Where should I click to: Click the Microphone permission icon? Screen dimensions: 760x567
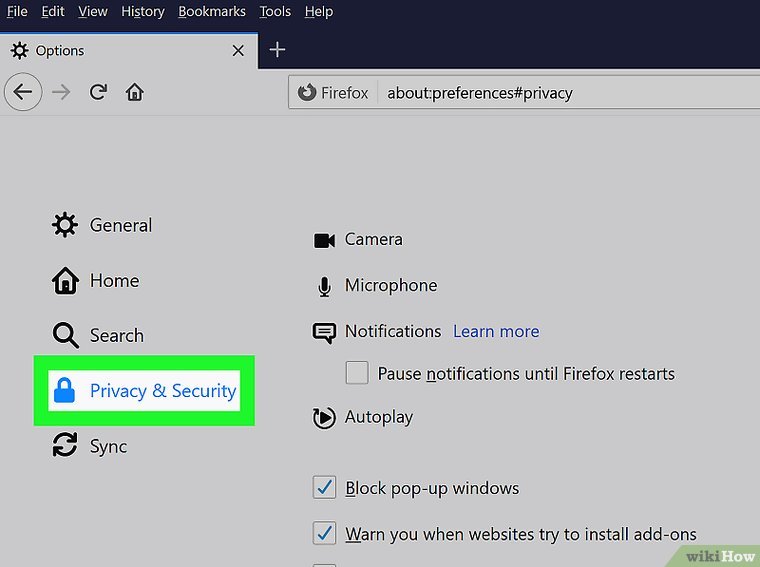324,286
